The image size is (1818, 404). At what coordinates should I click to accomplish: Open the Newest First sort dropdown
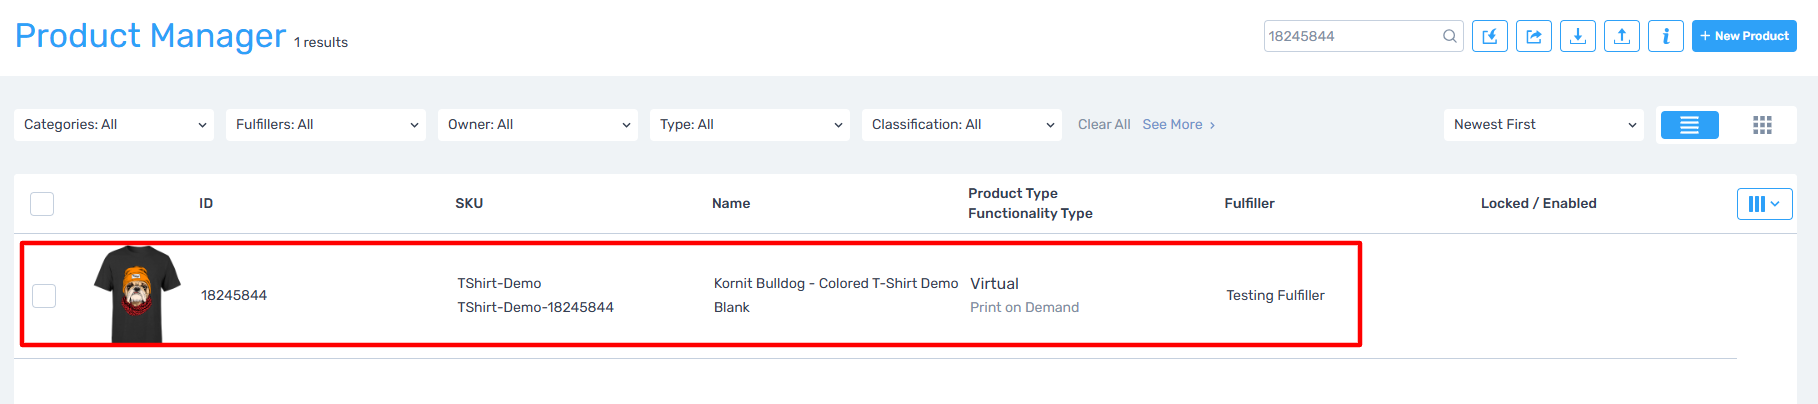[1543, 125]
